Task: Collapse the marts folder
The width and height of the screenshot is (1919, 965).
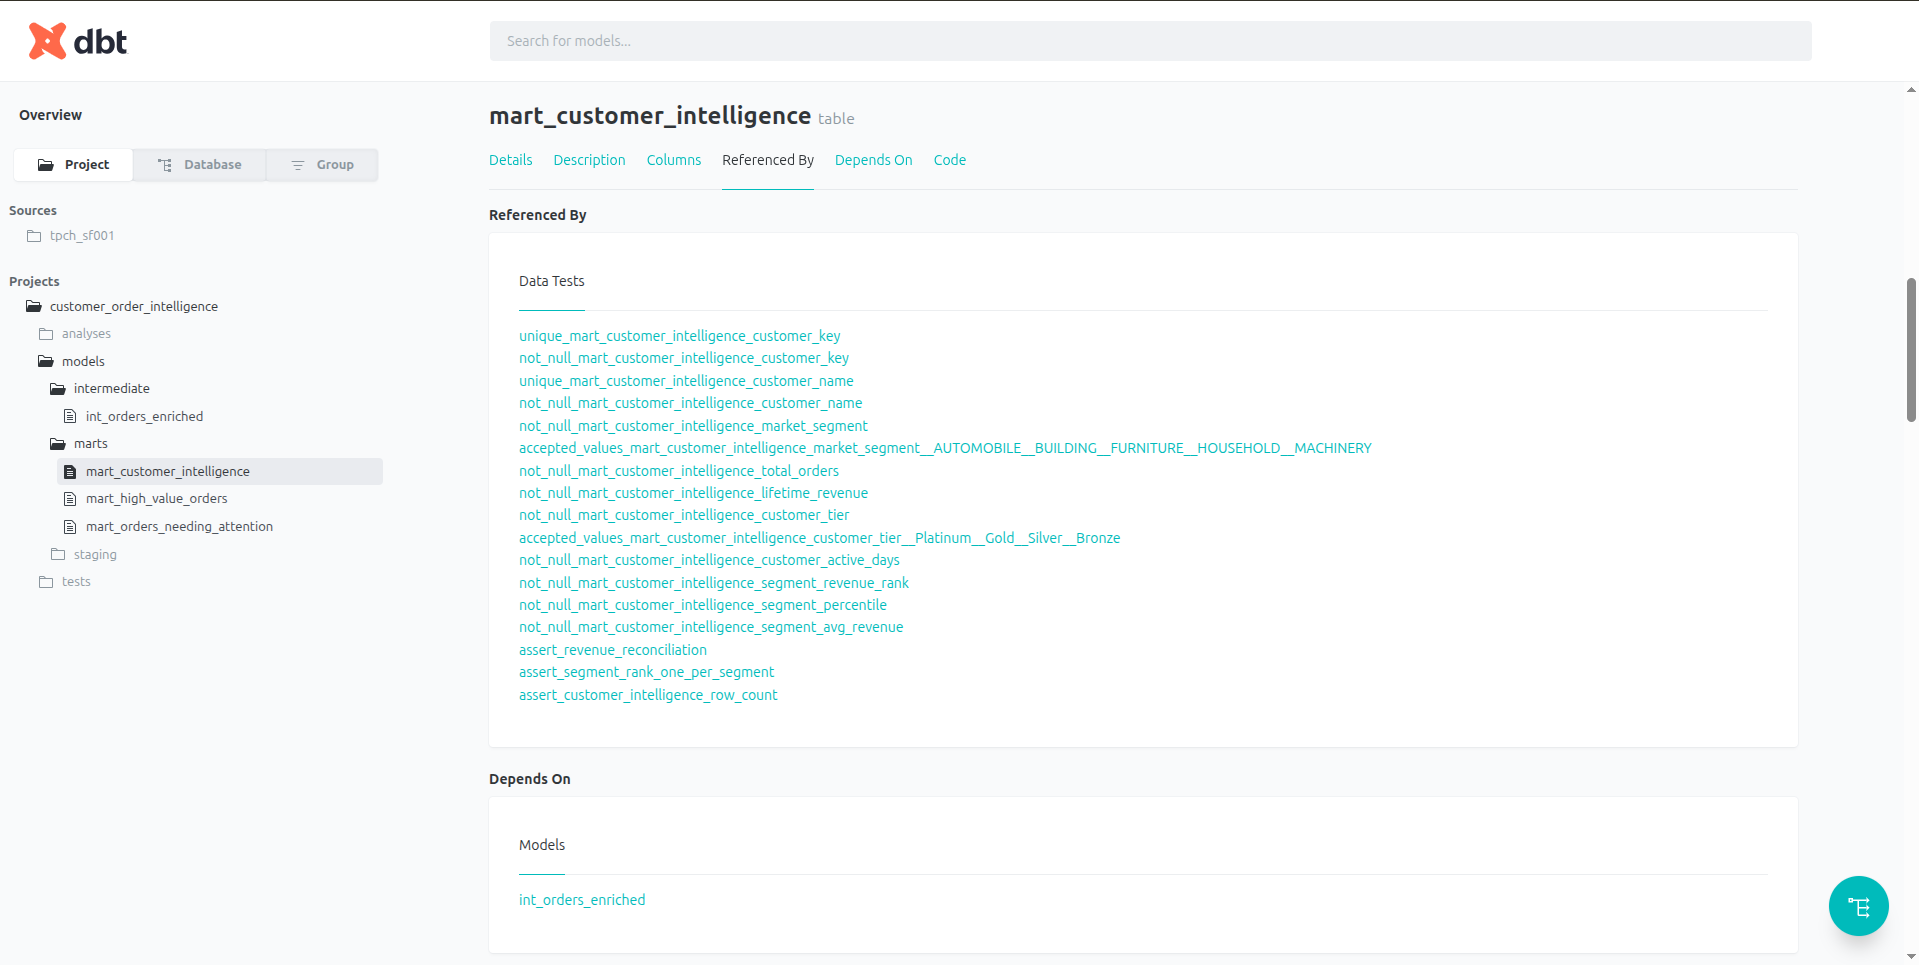Action: coord(91,444)
